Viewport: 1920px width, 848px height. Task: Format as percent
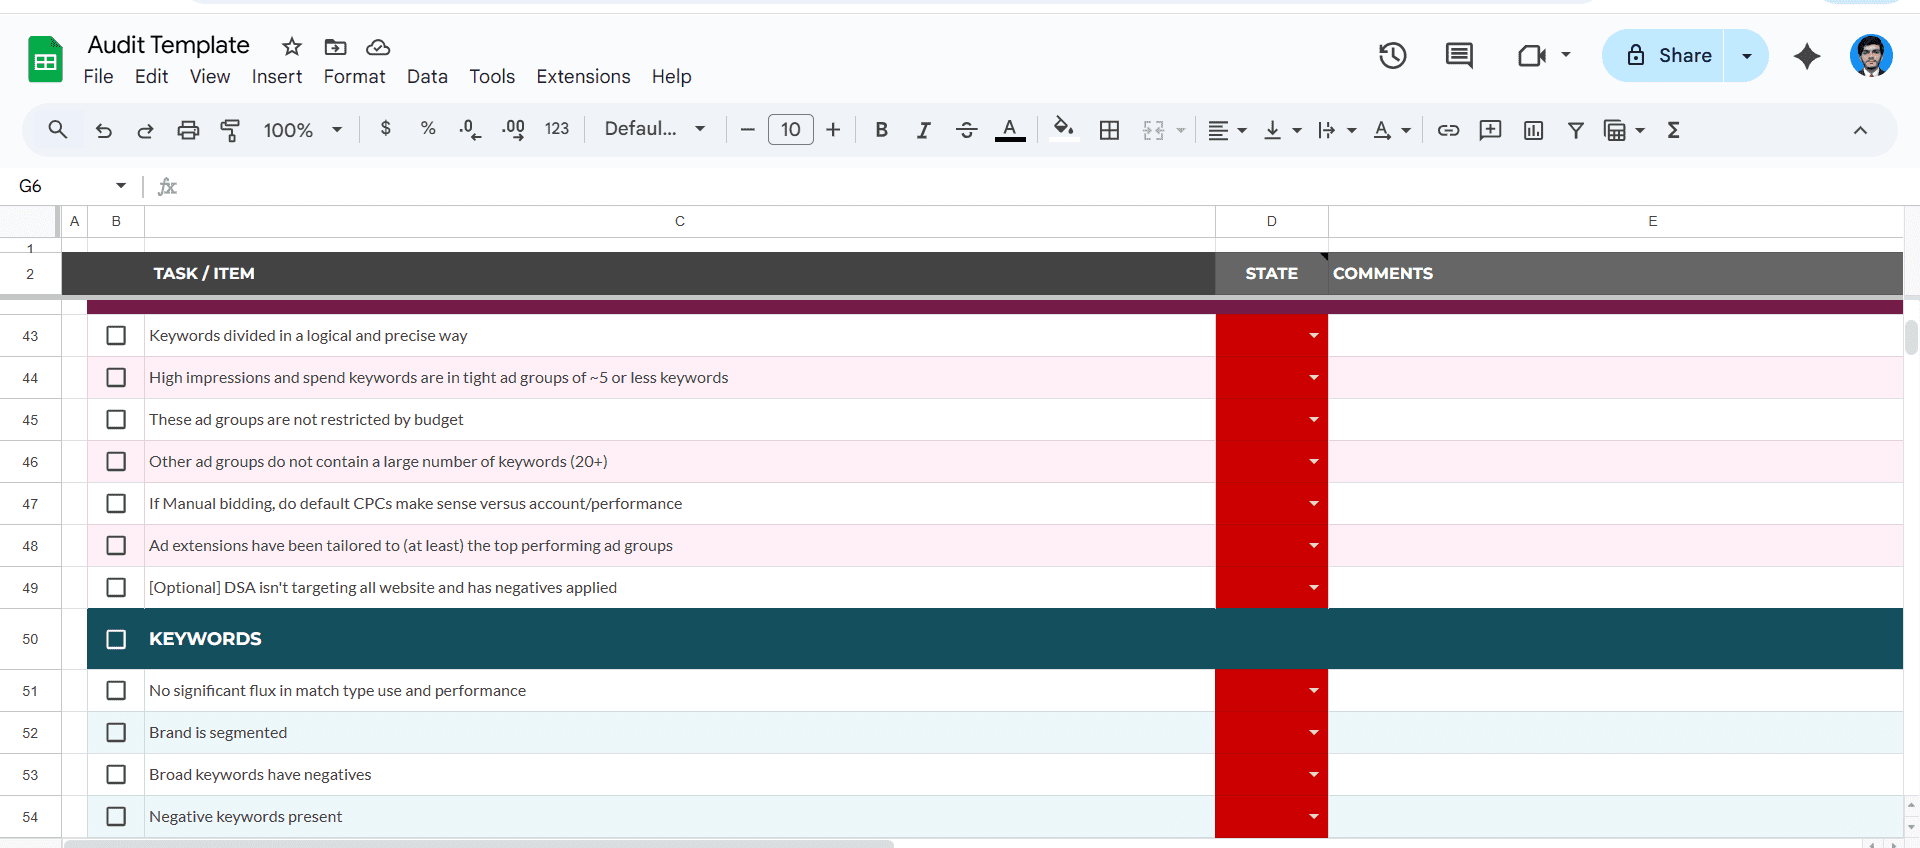pyautogui.click(x=428, y=129)
